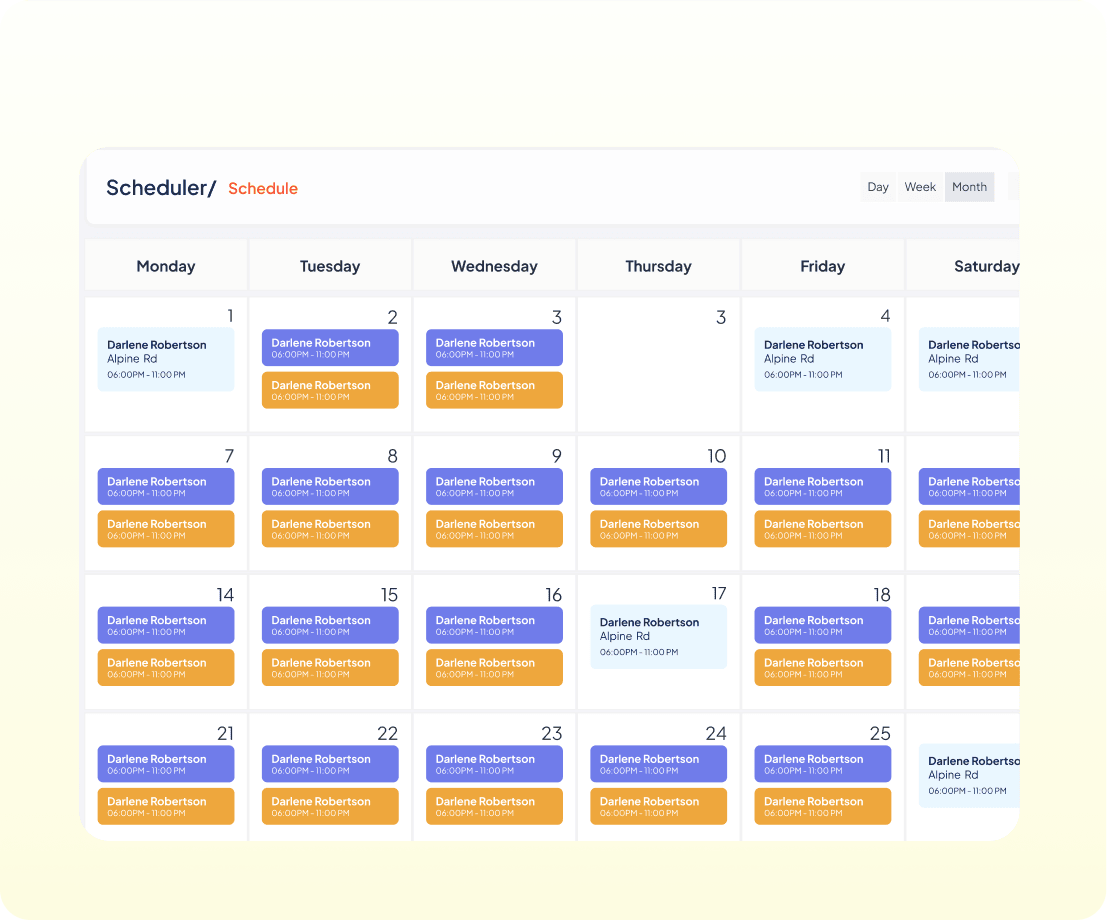The image size is (1107, 920).
Task: Open the orange shift card under Wednesday's 3
Action: coord(494,390)
